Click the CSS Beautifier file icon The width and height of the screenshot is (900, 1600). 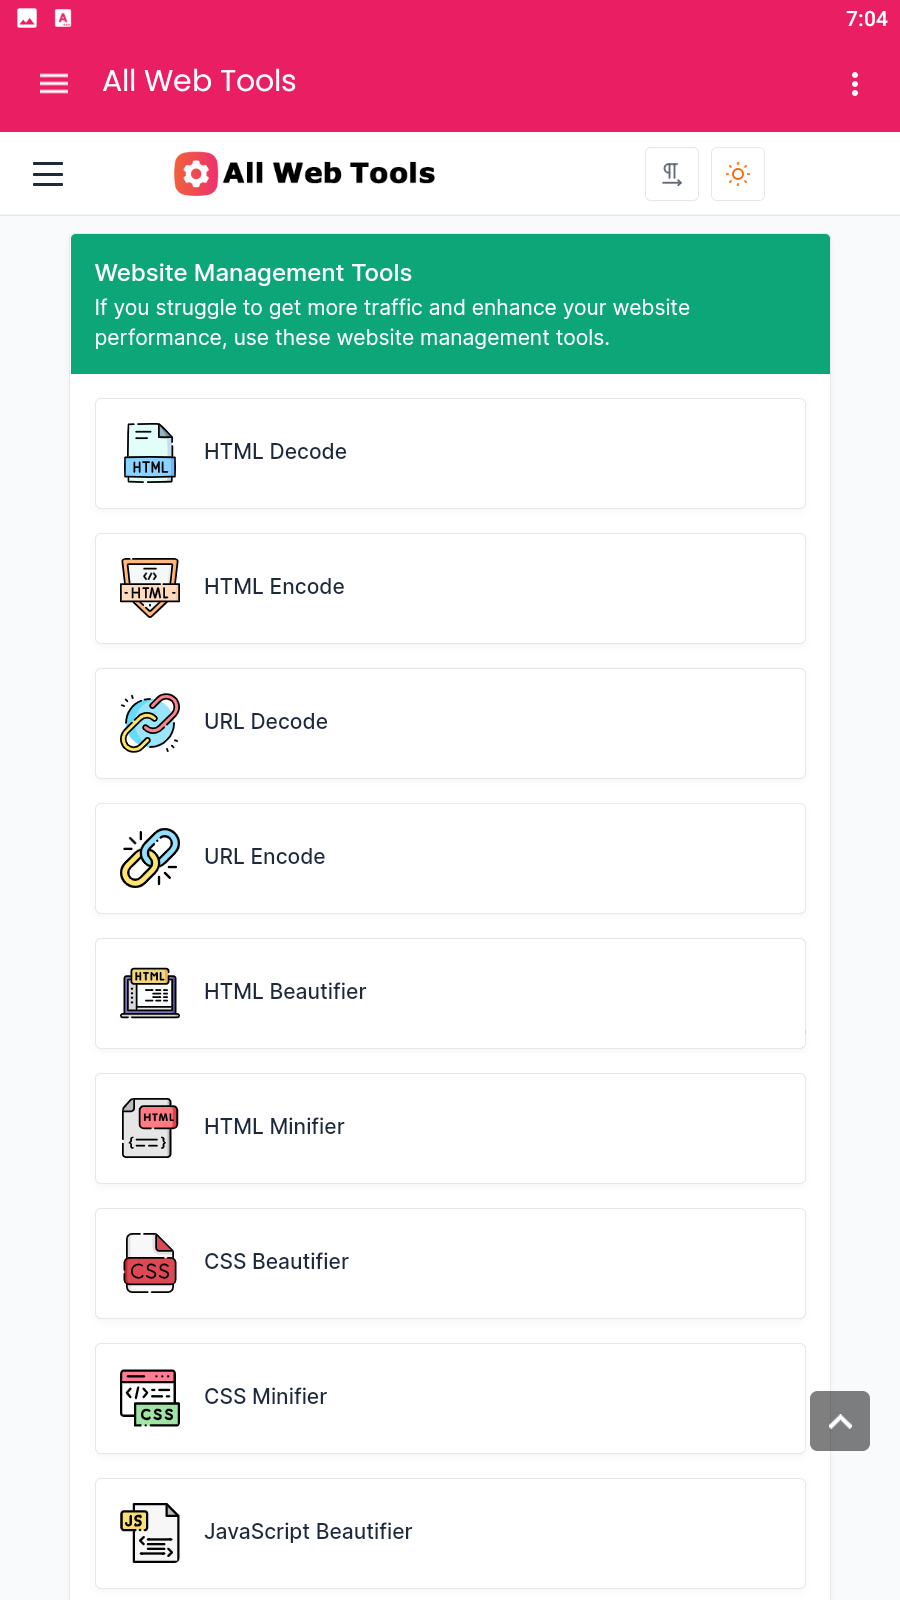click(150, 1263)
